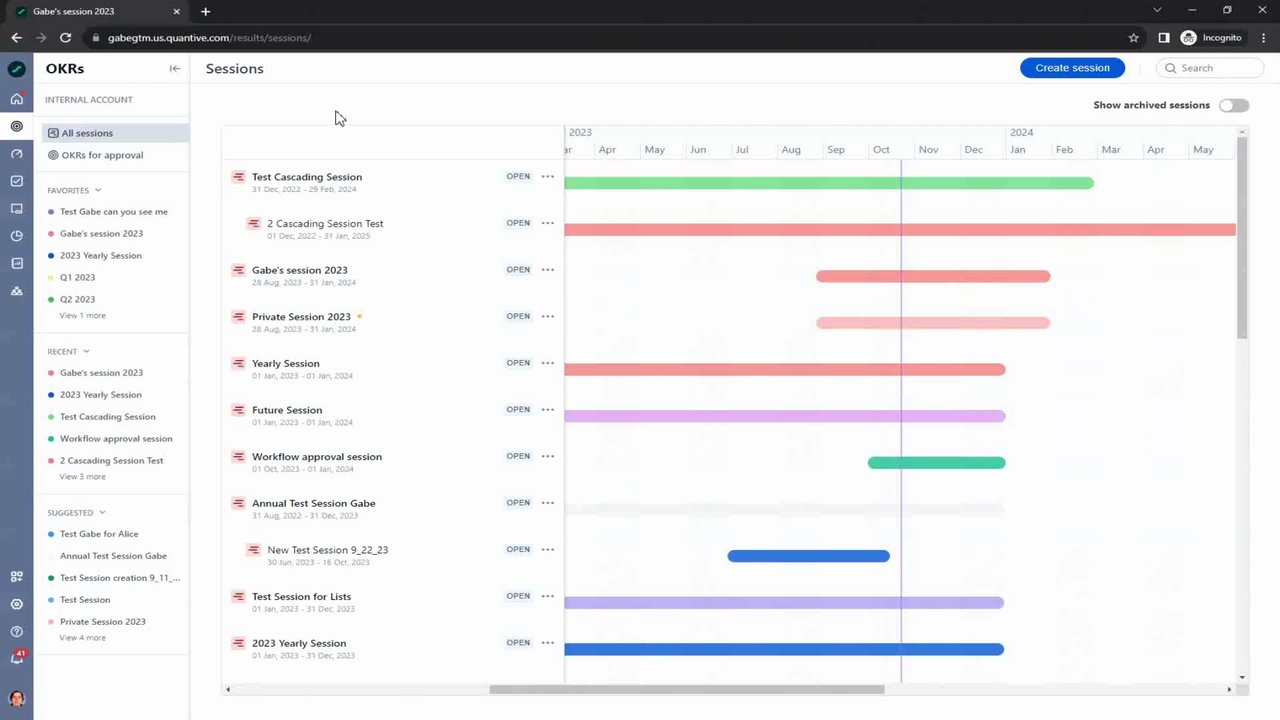Open more options for Future Session
Viewport: 1280px width, 720px height.
tap(548, 409)
